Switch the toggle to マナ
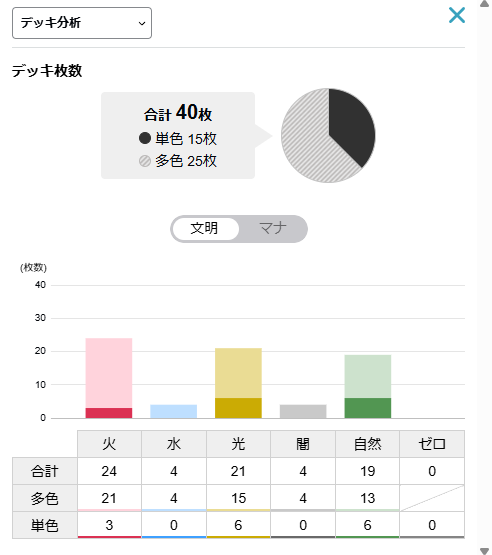This screenshot has width=492, height=555. (273, 228)
